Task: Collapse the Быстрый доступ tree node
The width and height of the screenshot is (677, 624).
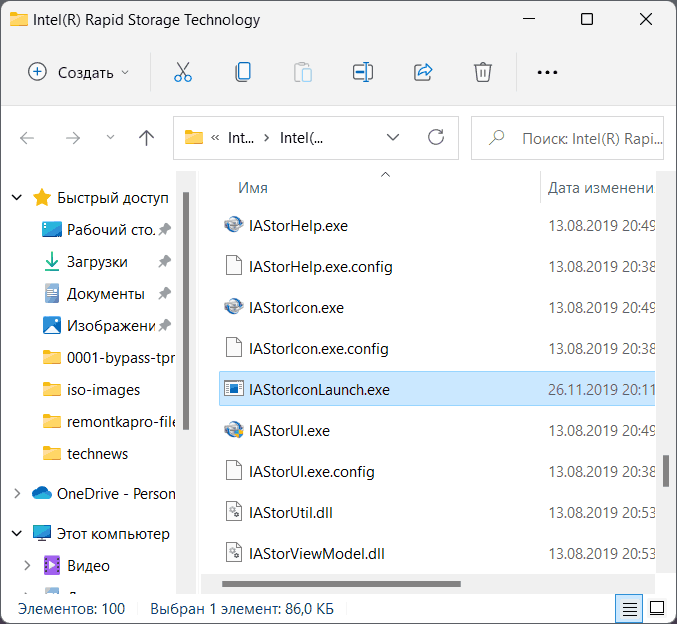Action: click(x=17, y=198)
